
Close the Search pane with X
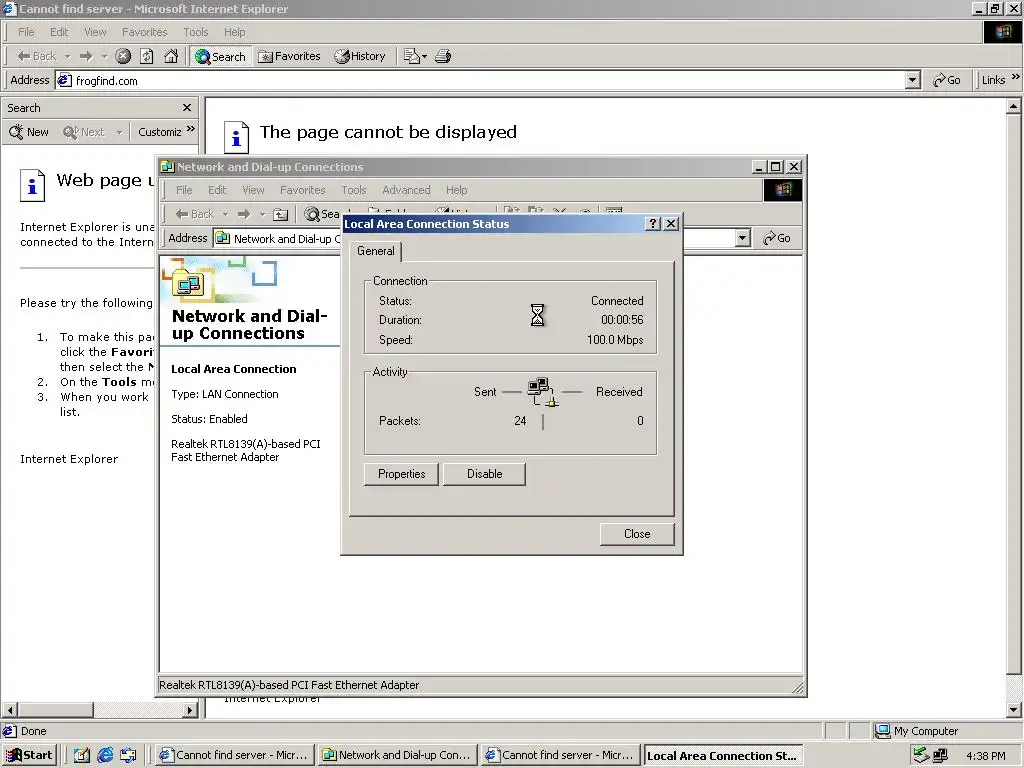[187, 108]
